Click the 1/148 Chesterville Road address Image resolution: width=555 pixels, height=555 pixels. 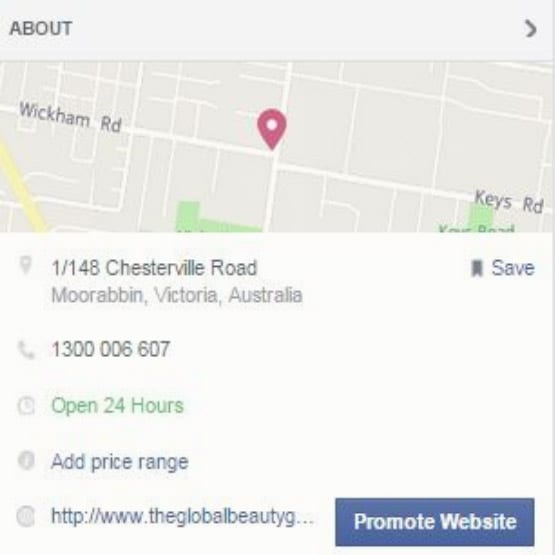[x=154, y=268]
